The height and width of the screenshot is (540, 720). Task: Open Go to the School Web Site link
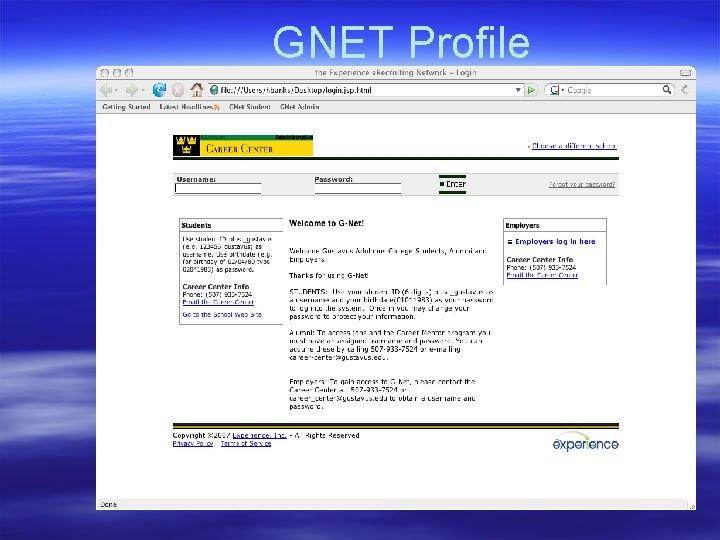click(x=222, y=315)
